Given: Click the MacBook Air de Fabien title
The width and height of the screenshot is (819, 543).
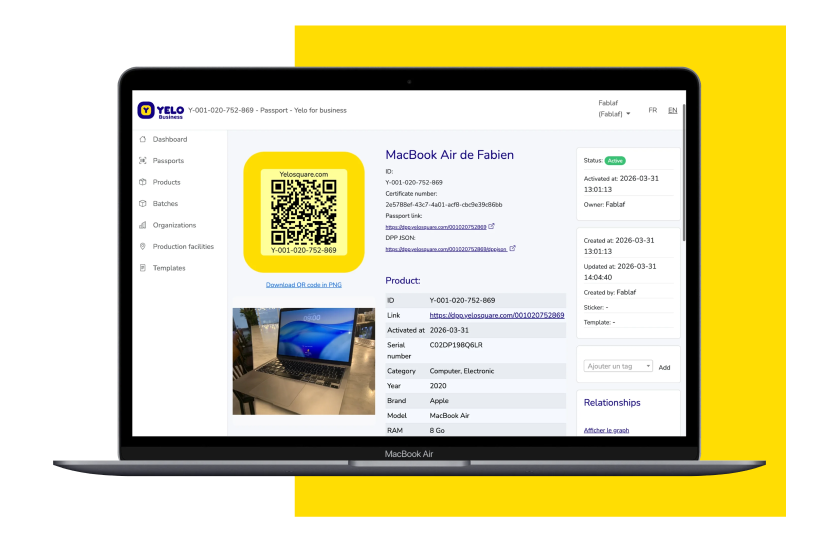Looking at the screenshot, I should point(450,155).
